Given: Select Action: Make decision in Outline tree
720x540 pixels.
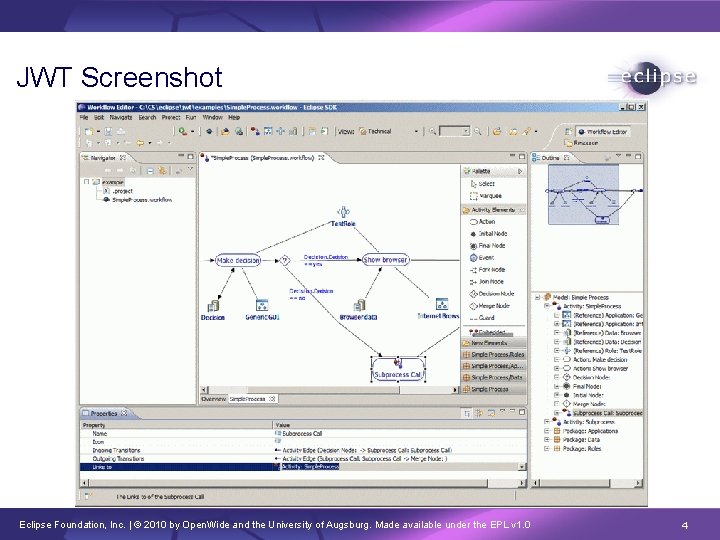Looking at the screenshot, I should coord(595,360).
